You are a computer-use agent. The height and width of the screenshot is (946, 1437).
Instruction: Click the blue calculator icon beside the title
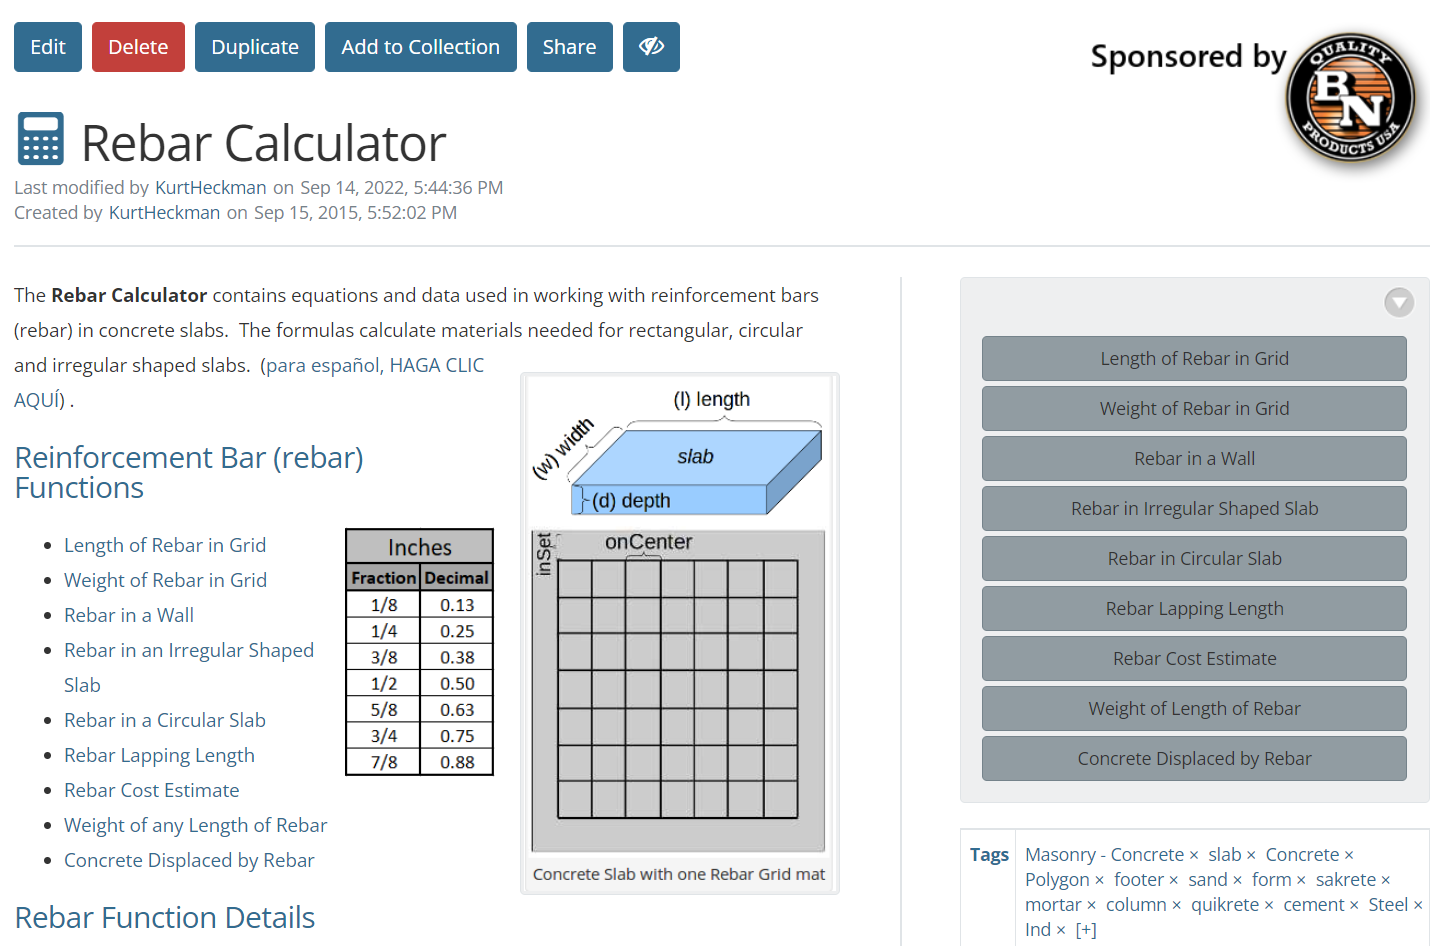[x=41, y=138]
